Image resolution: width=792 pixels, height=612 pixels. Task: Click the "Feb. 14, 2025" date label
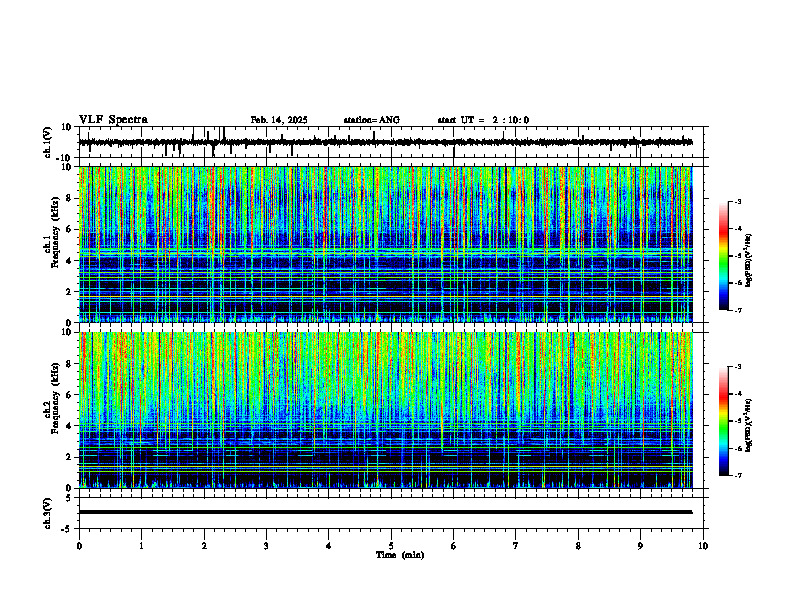point(279,120)
